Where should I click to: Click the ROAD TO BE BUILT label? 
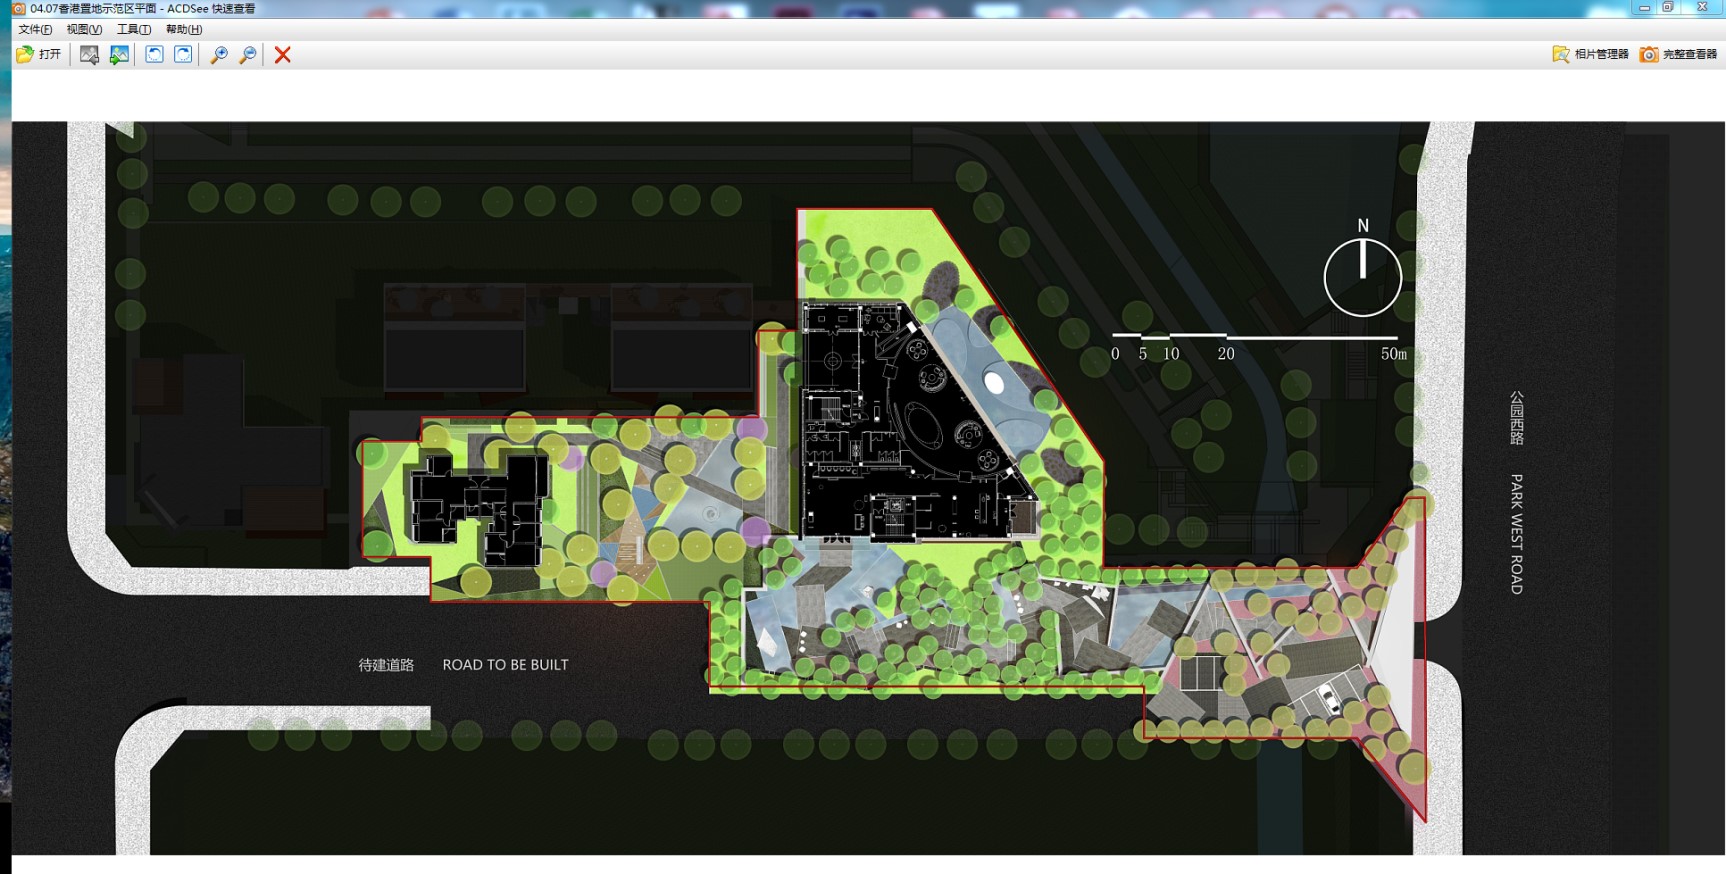click(x=505, y=665)
